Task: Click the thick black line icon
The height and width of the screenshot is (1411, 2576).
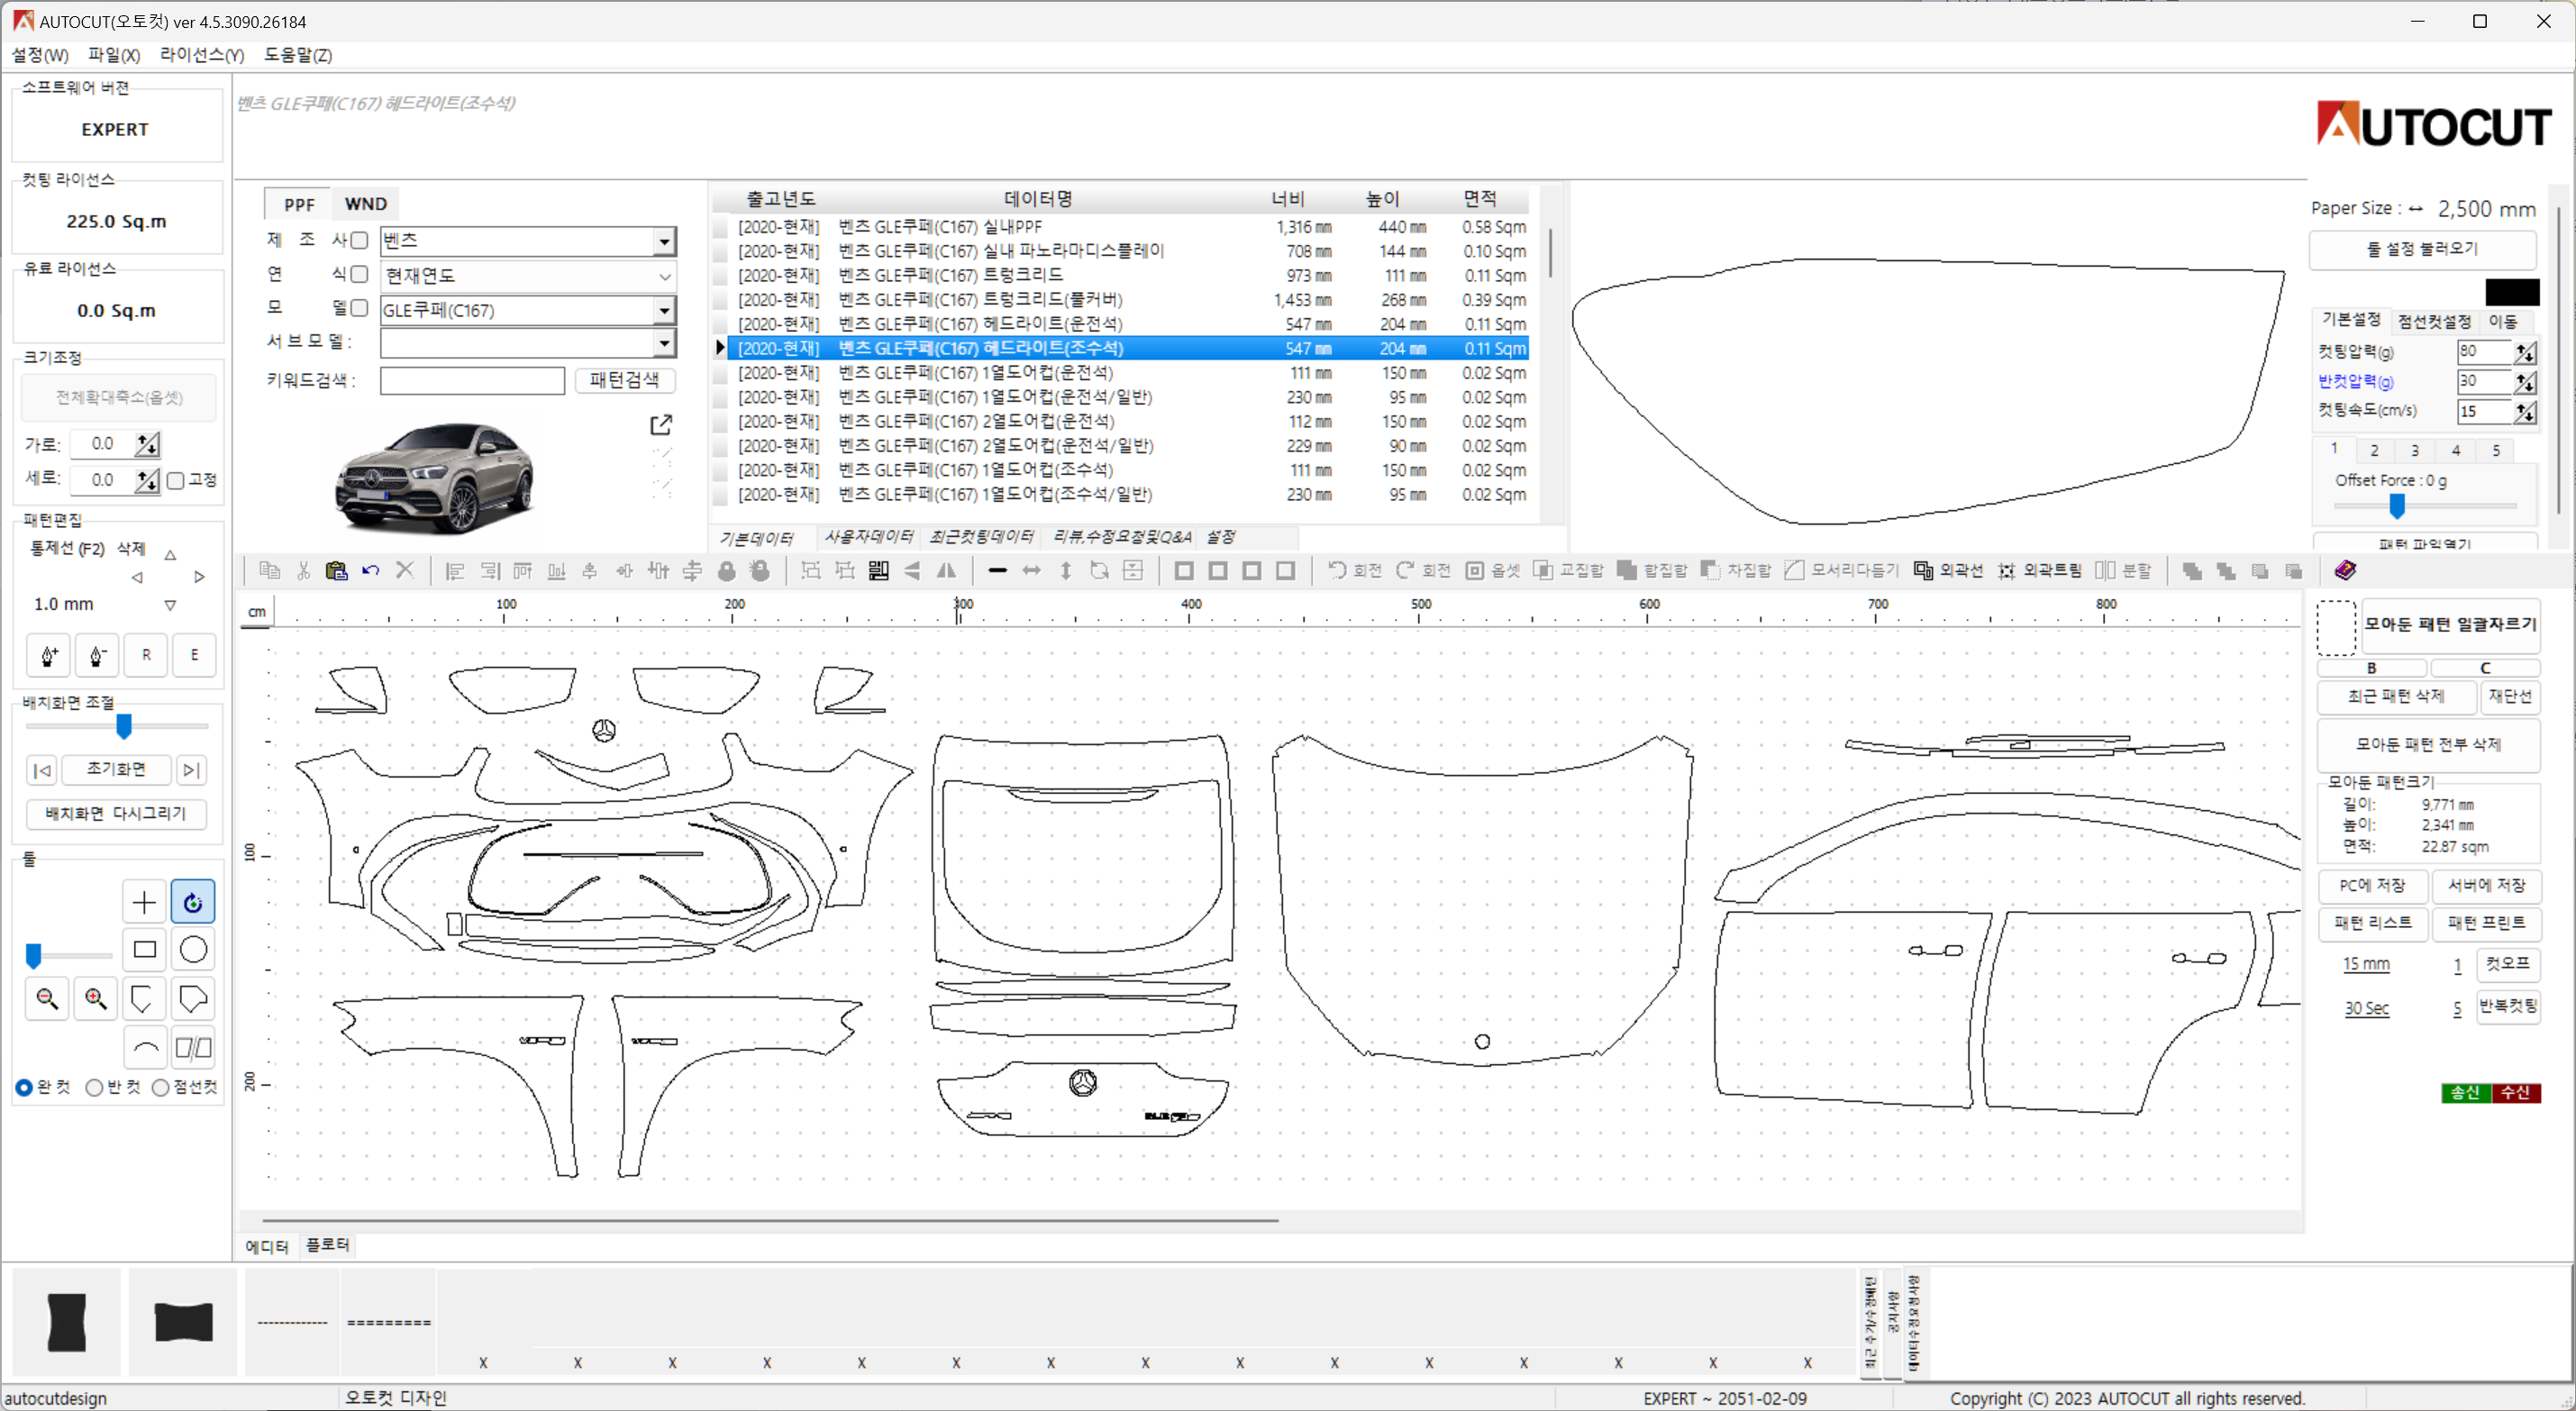Action: (997, 570)
